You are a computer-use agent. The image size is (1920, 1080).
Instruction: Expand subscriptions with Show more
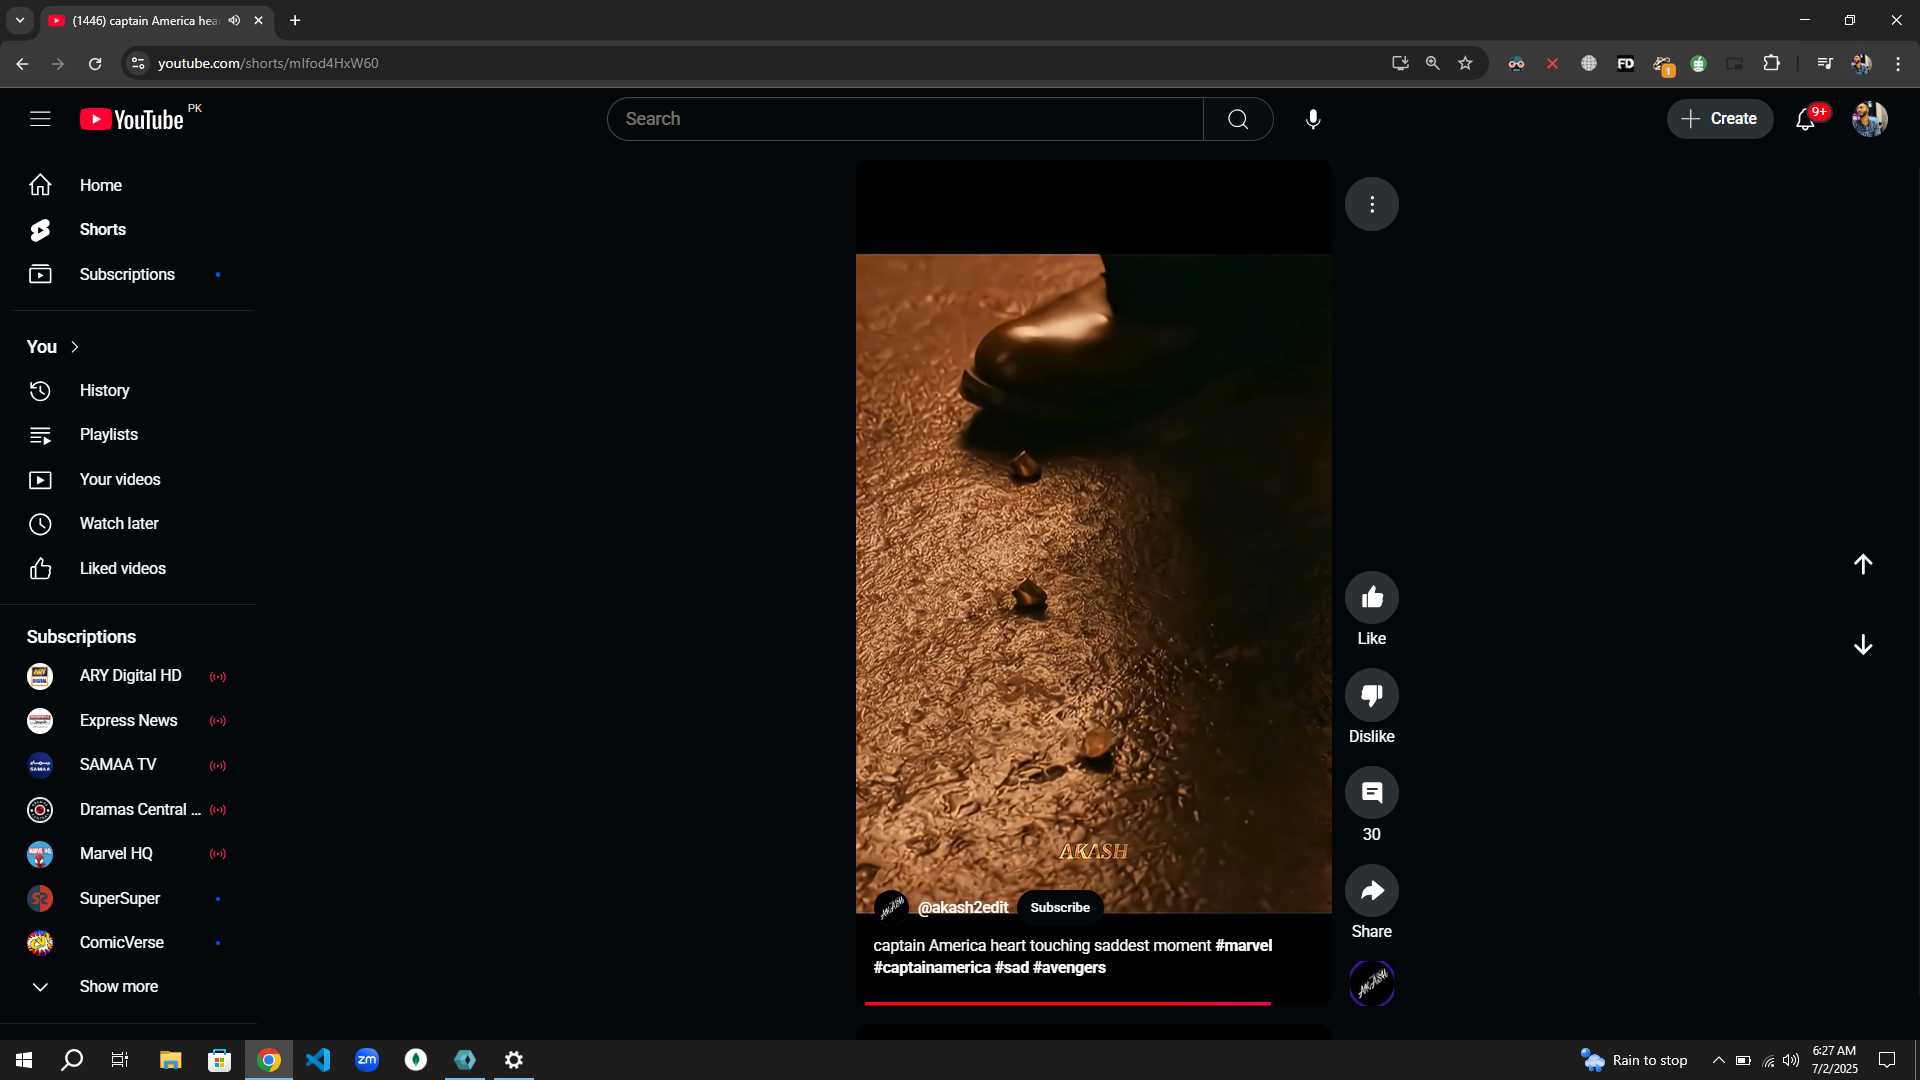(127, 987)
